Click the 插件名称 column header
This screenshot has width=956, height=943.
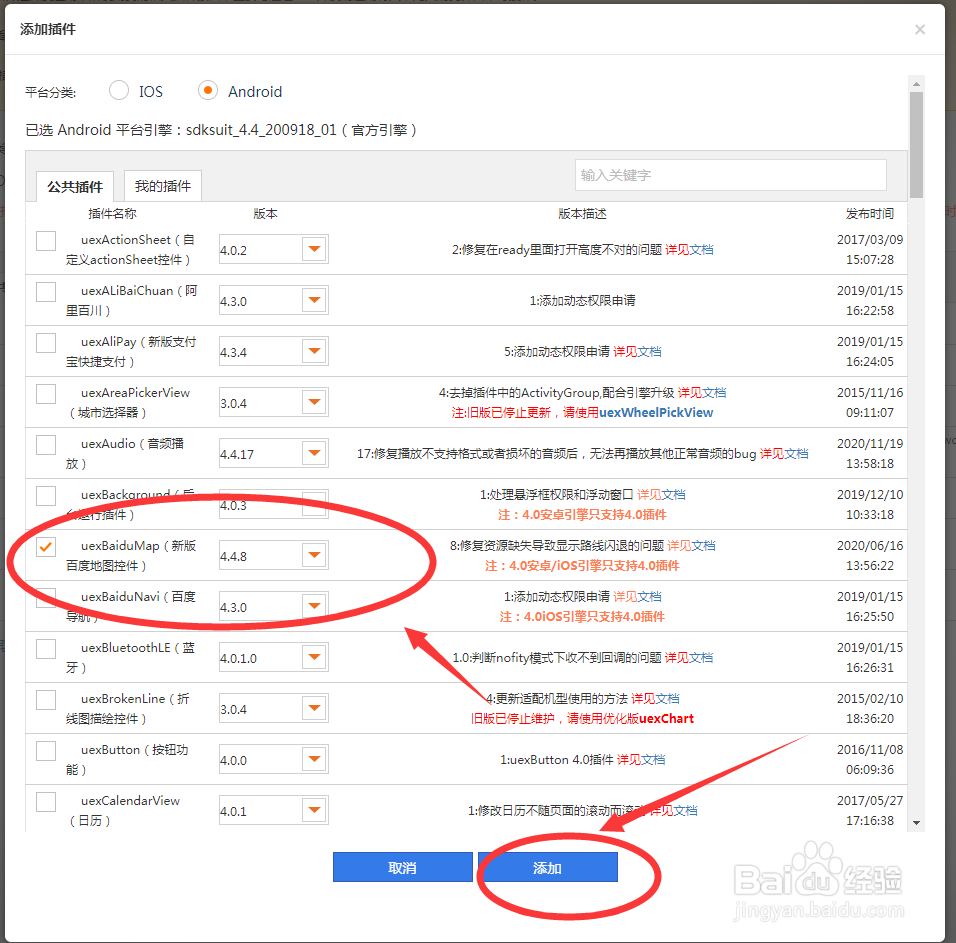click(112, 213)
